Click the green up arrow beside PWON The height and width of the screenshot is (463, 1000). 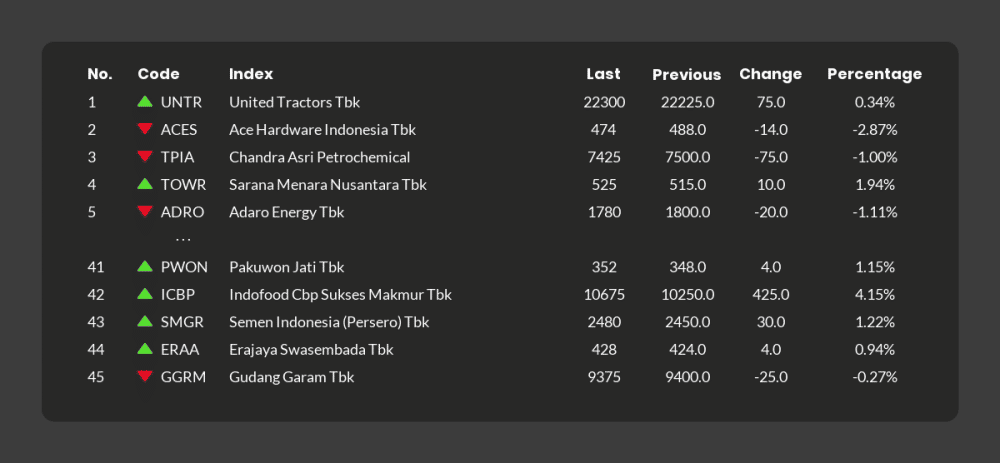click(x=145, y=266)
